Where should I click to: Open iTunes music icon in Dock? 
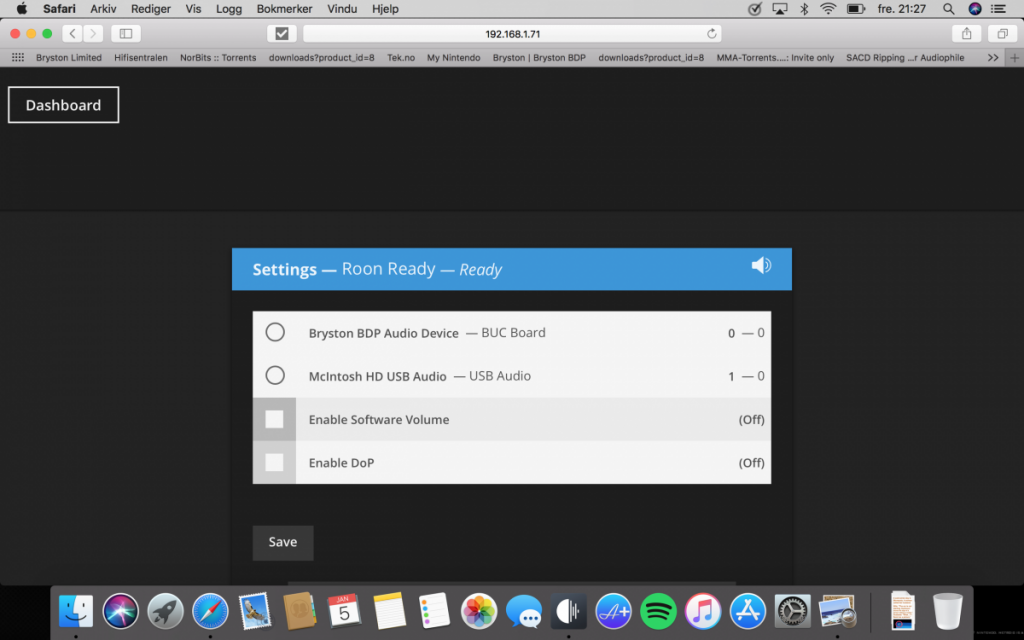point(703,611)
